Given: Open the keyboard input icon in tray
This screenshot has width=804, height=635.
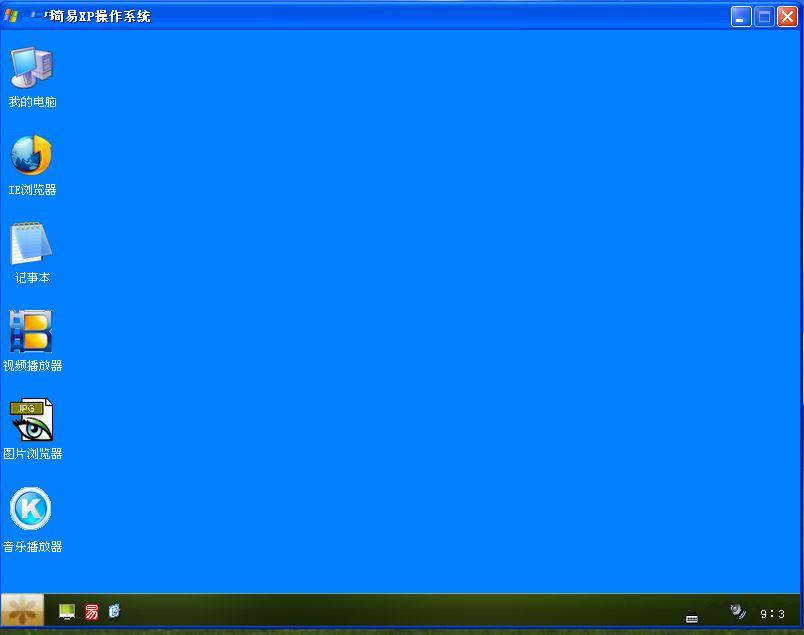Looking at the screenshot, I should tap(692, 617).
